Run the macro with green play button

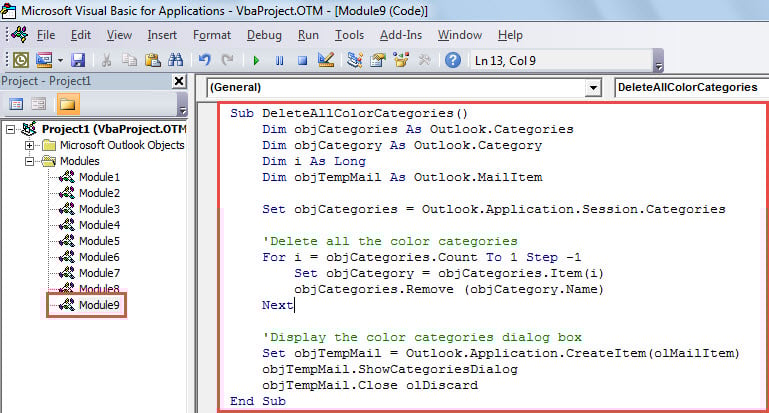[256, 61]
